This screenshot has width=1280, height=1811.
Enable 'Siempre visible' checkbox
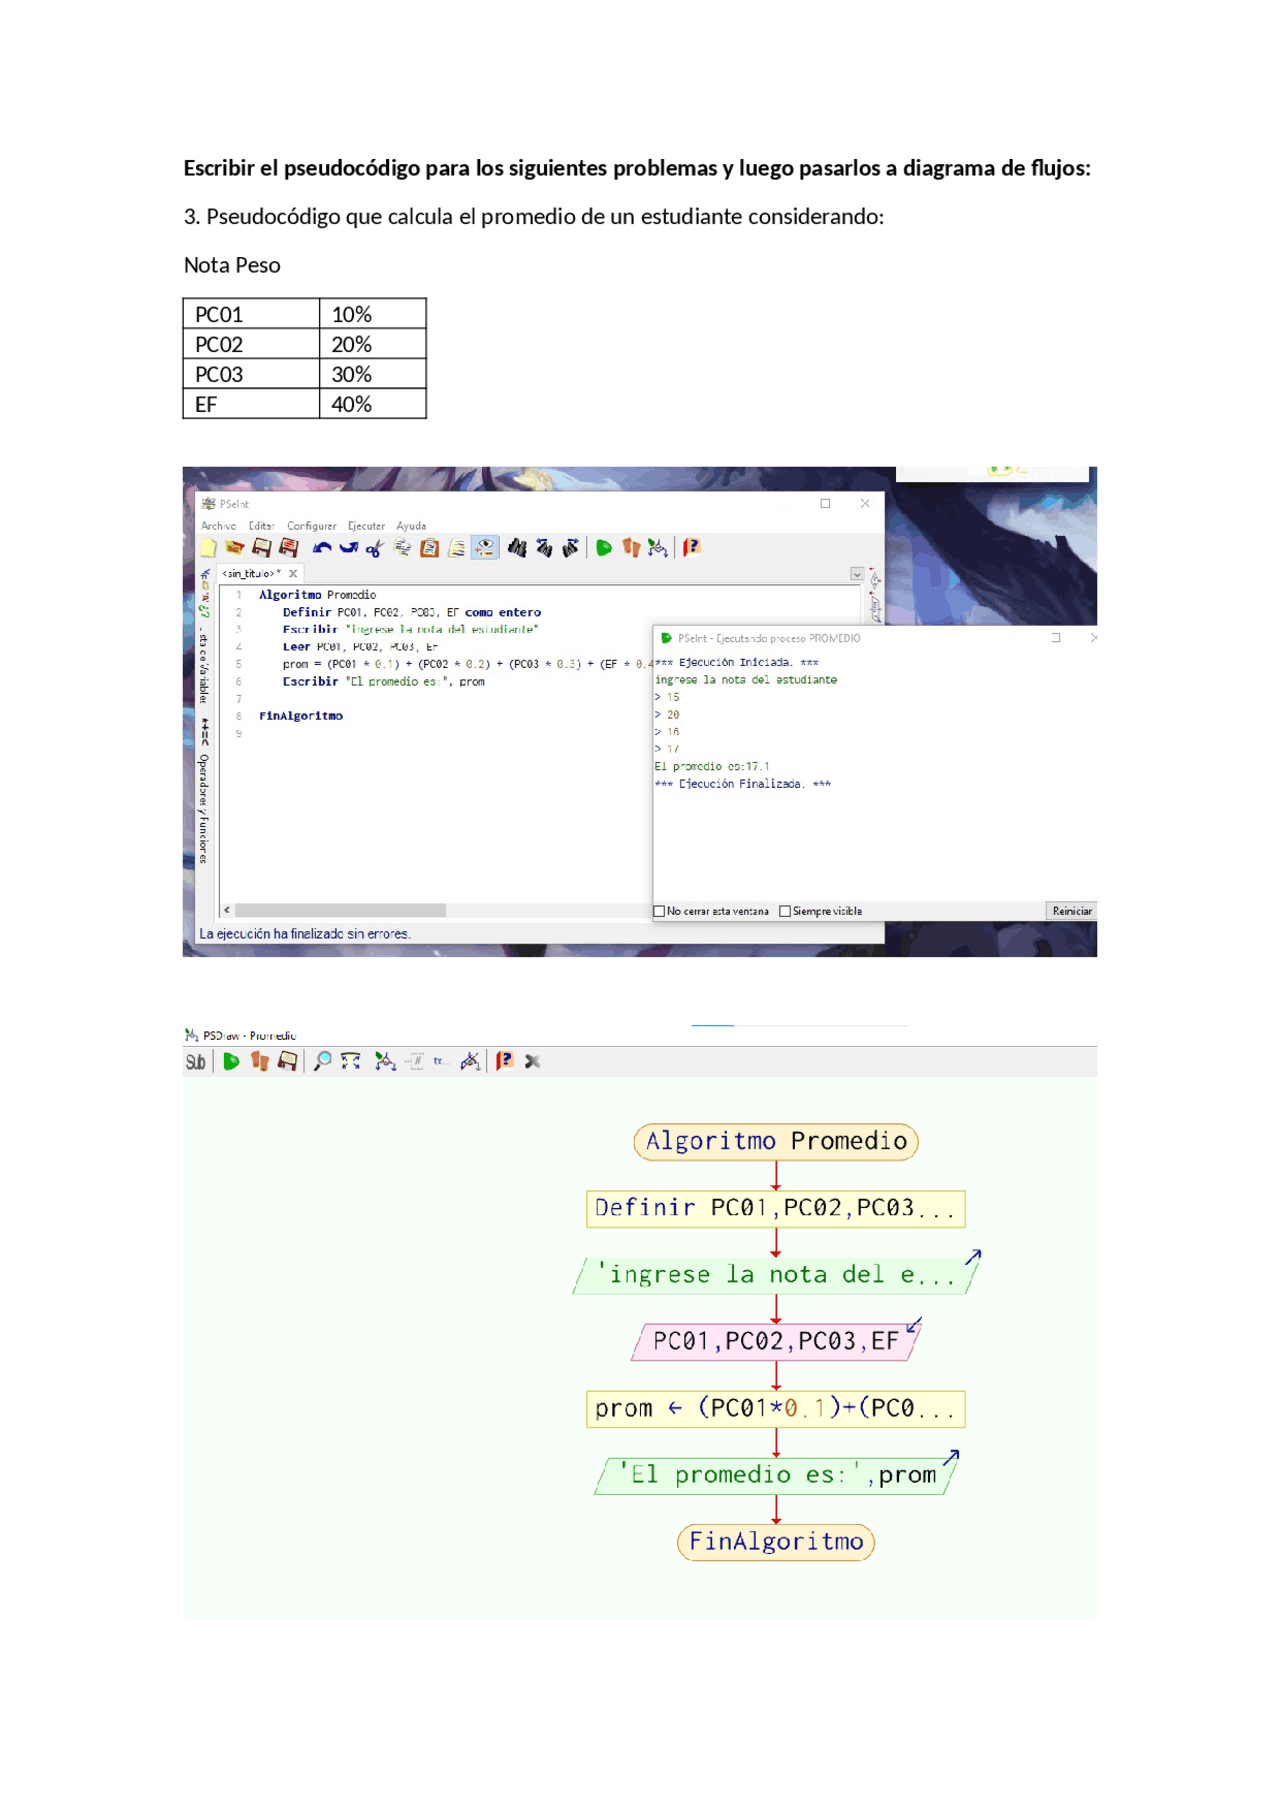(x=785, y=911)
